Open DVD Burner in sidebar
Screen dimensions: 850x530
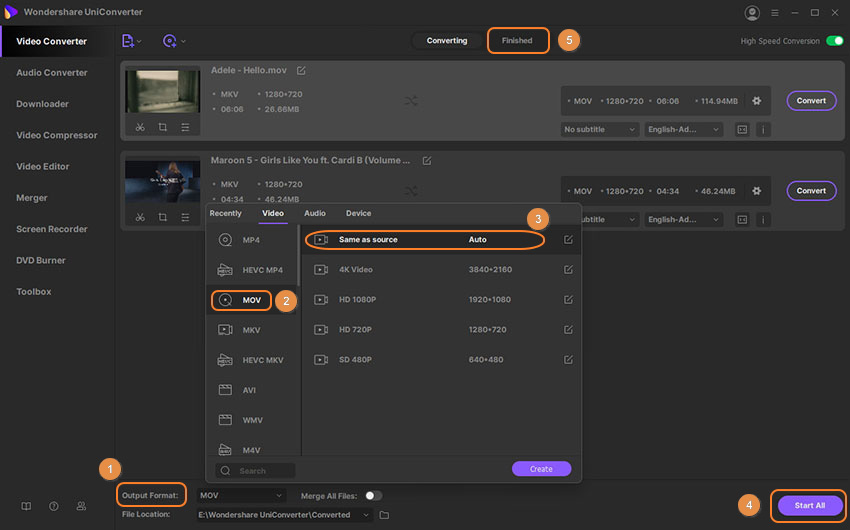[41, 261]
